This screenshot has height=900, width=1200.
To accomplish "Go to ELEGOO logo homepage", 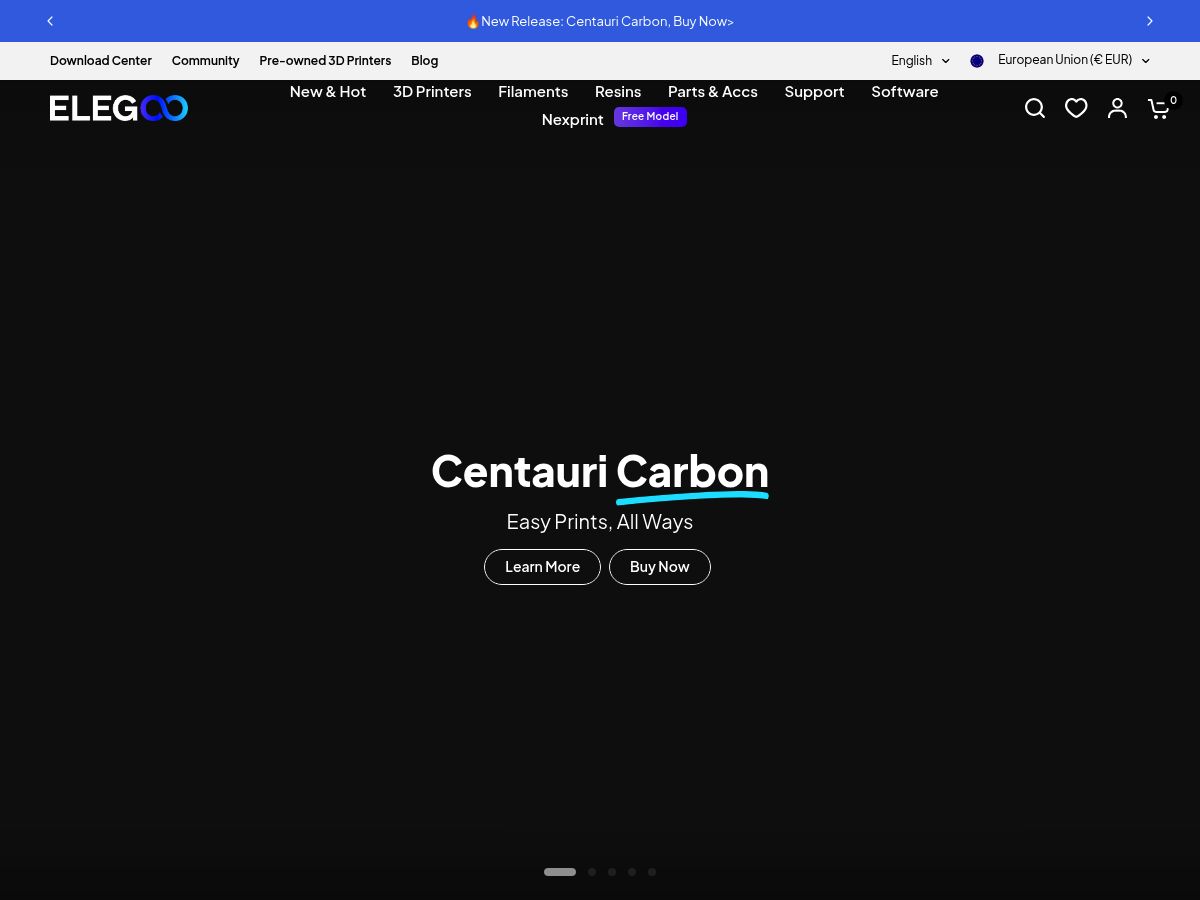I will tap(119, 108).
